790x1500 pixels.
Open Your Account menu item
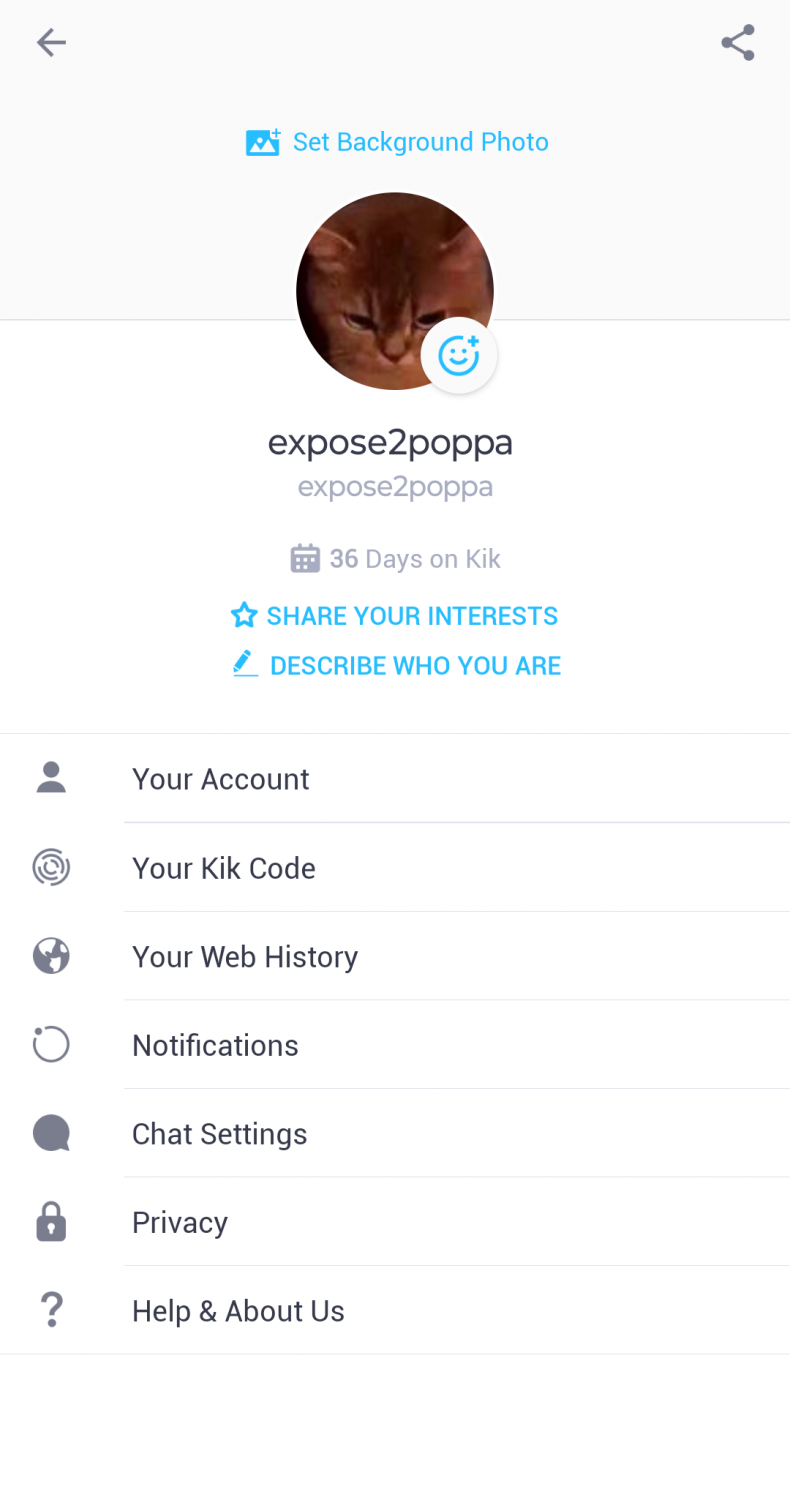click(x=221, y=779)
